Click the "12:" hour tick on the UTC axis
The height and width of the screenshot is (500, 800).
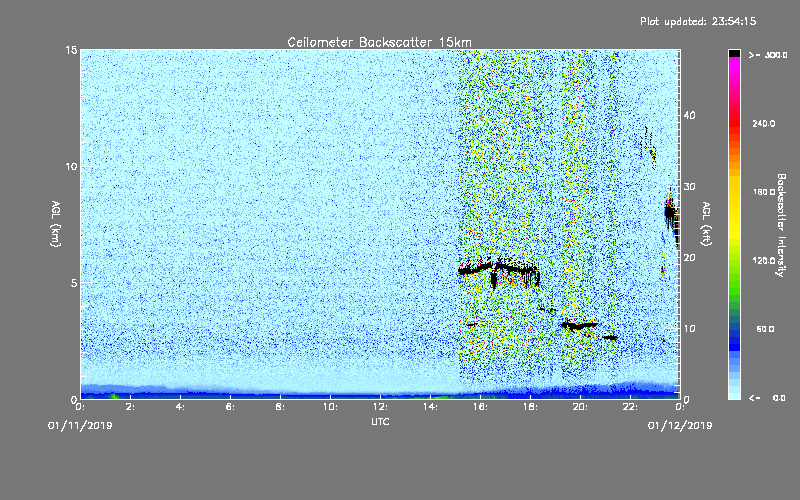381,407
